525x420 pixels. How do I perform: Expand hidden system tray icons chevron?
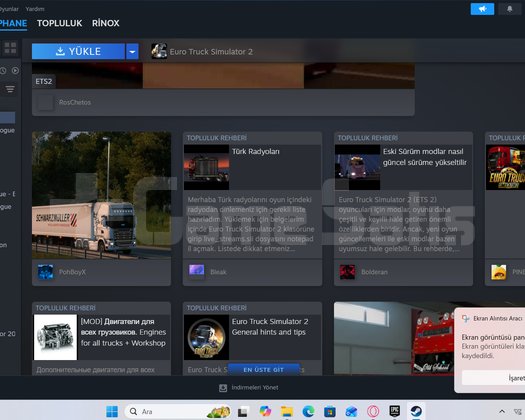(x=502, y=411)
